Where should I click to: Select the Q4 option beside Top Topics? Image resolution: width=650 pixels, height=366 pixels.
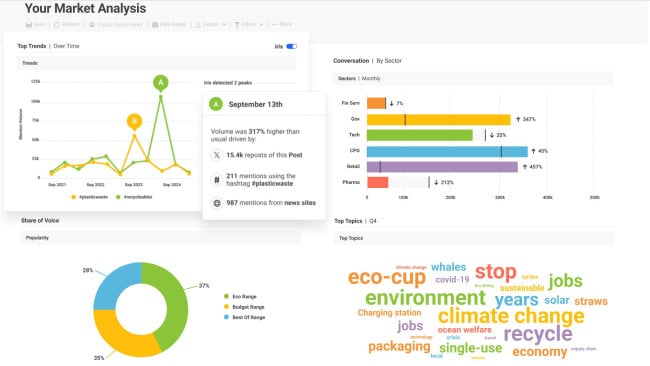point(373,221)
